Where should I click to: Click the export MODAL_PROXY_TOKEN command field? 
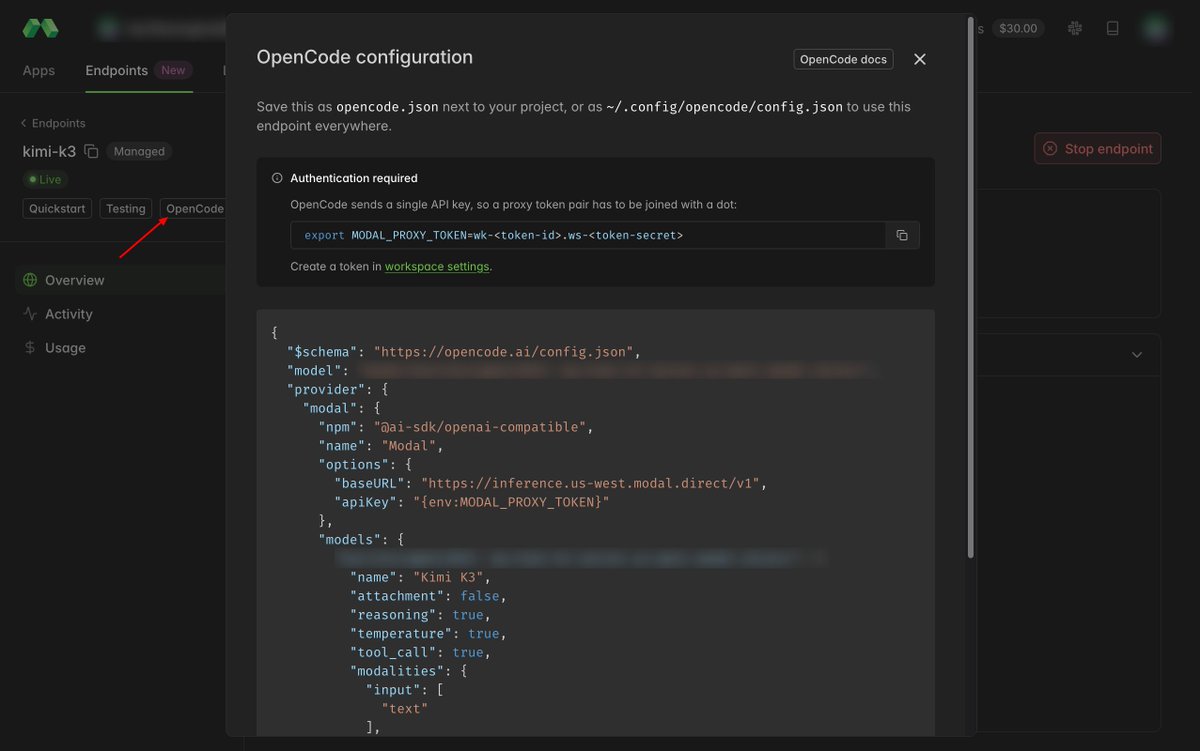[588, 235]
